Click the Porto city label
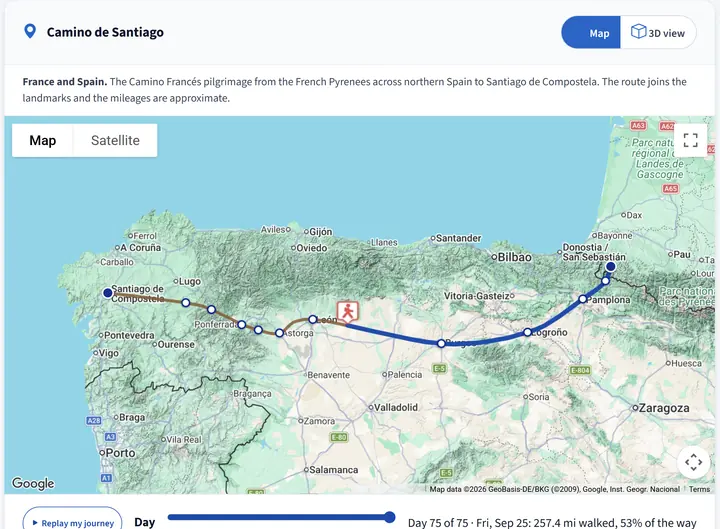Viewport: 720px width, 529px height. point(120,453)
